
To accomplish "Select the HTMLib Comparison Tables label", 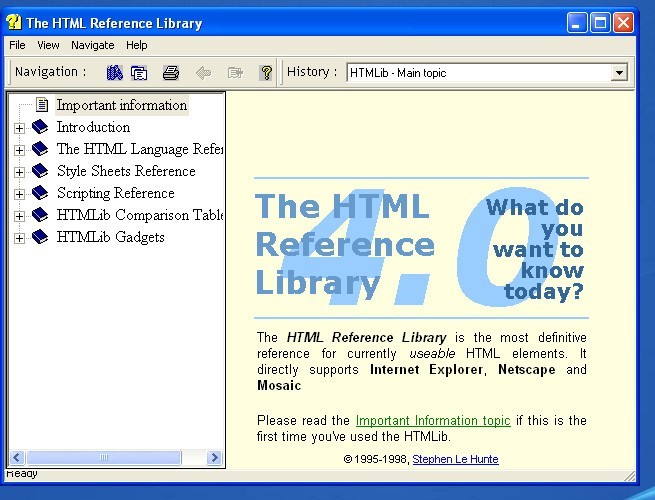I will click(140, 215).
